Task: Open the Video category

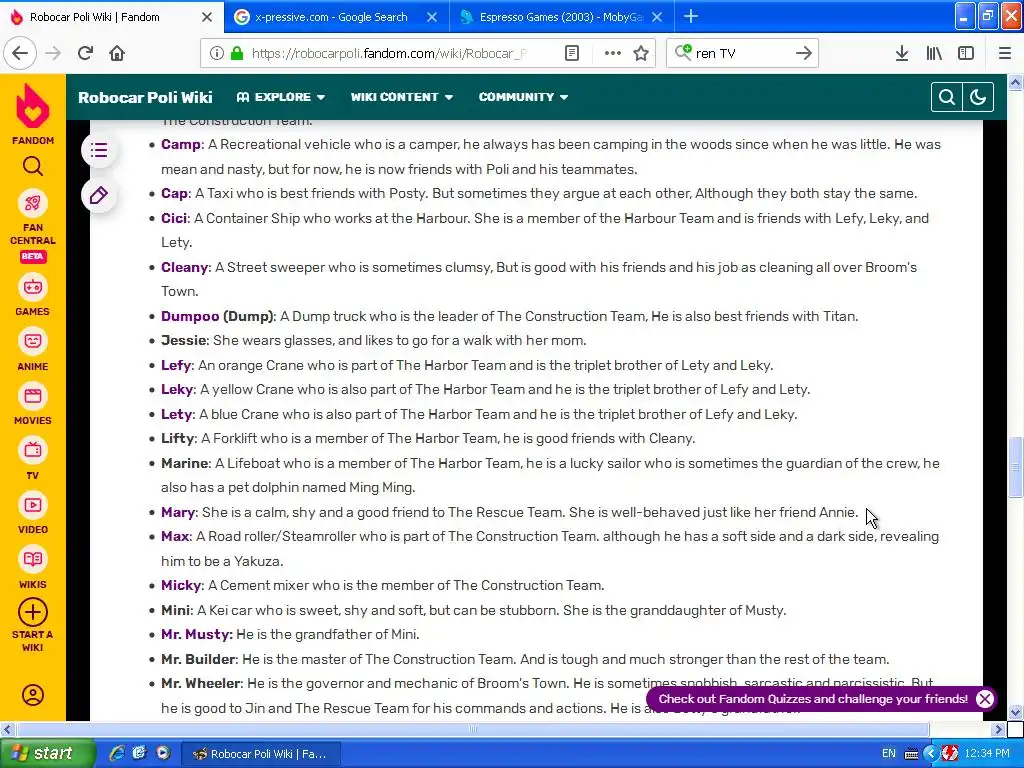Action: pos(33,515)
